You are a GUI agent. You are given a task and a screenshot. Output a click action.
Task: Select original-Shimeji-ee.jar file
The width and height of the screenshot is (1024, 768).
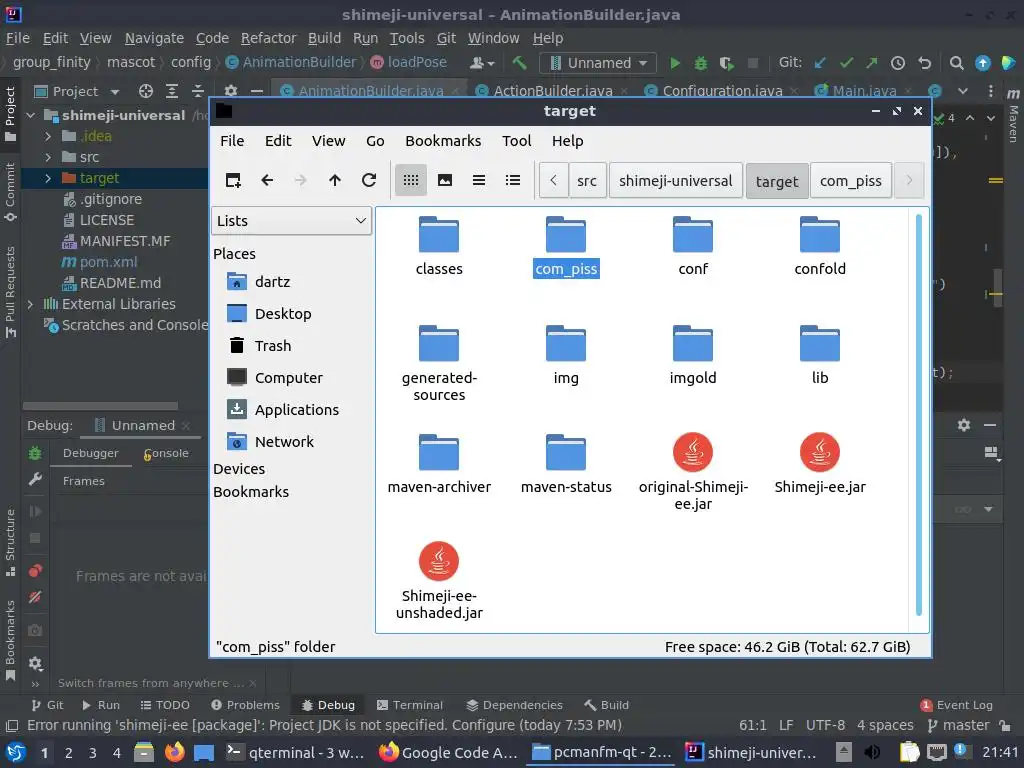pos(693,472)
